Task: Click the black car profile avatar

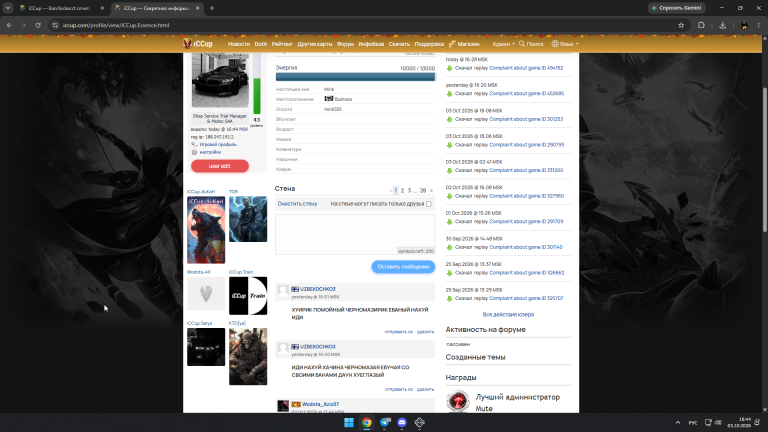Action: (x=220, y=80)
